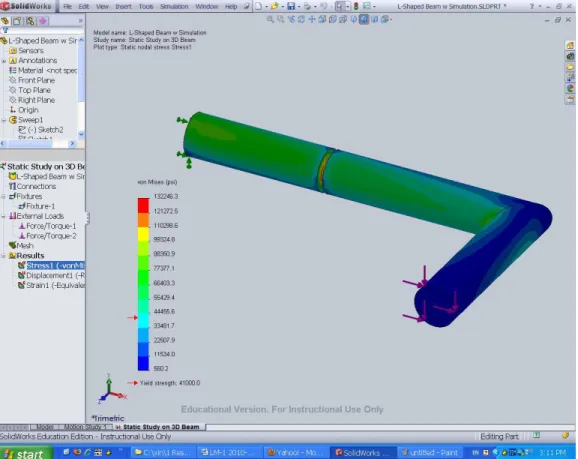The image size is (578, 459).
Task: Open the Simulation menu
Action: click(x=174, y=7)
